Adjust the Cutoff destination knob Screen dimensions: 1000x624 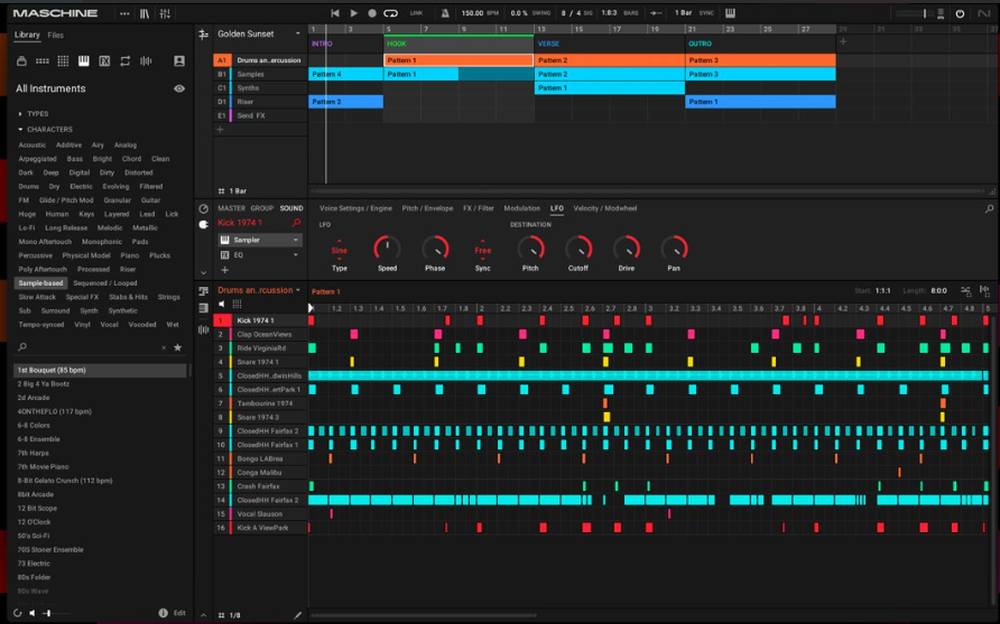click(578, 248)
